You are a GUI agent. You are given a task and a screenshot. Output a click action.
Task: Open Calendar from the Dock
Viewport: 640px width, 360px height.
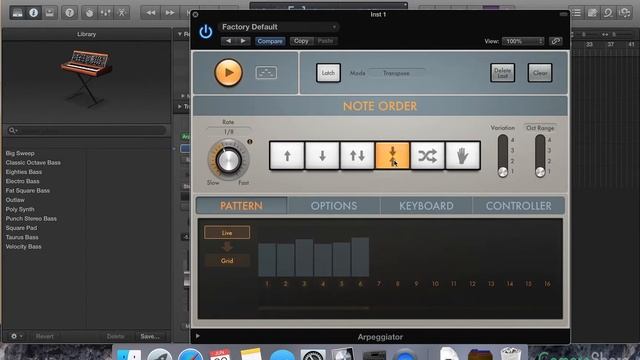pyautogui.click(x=220, y=354)
